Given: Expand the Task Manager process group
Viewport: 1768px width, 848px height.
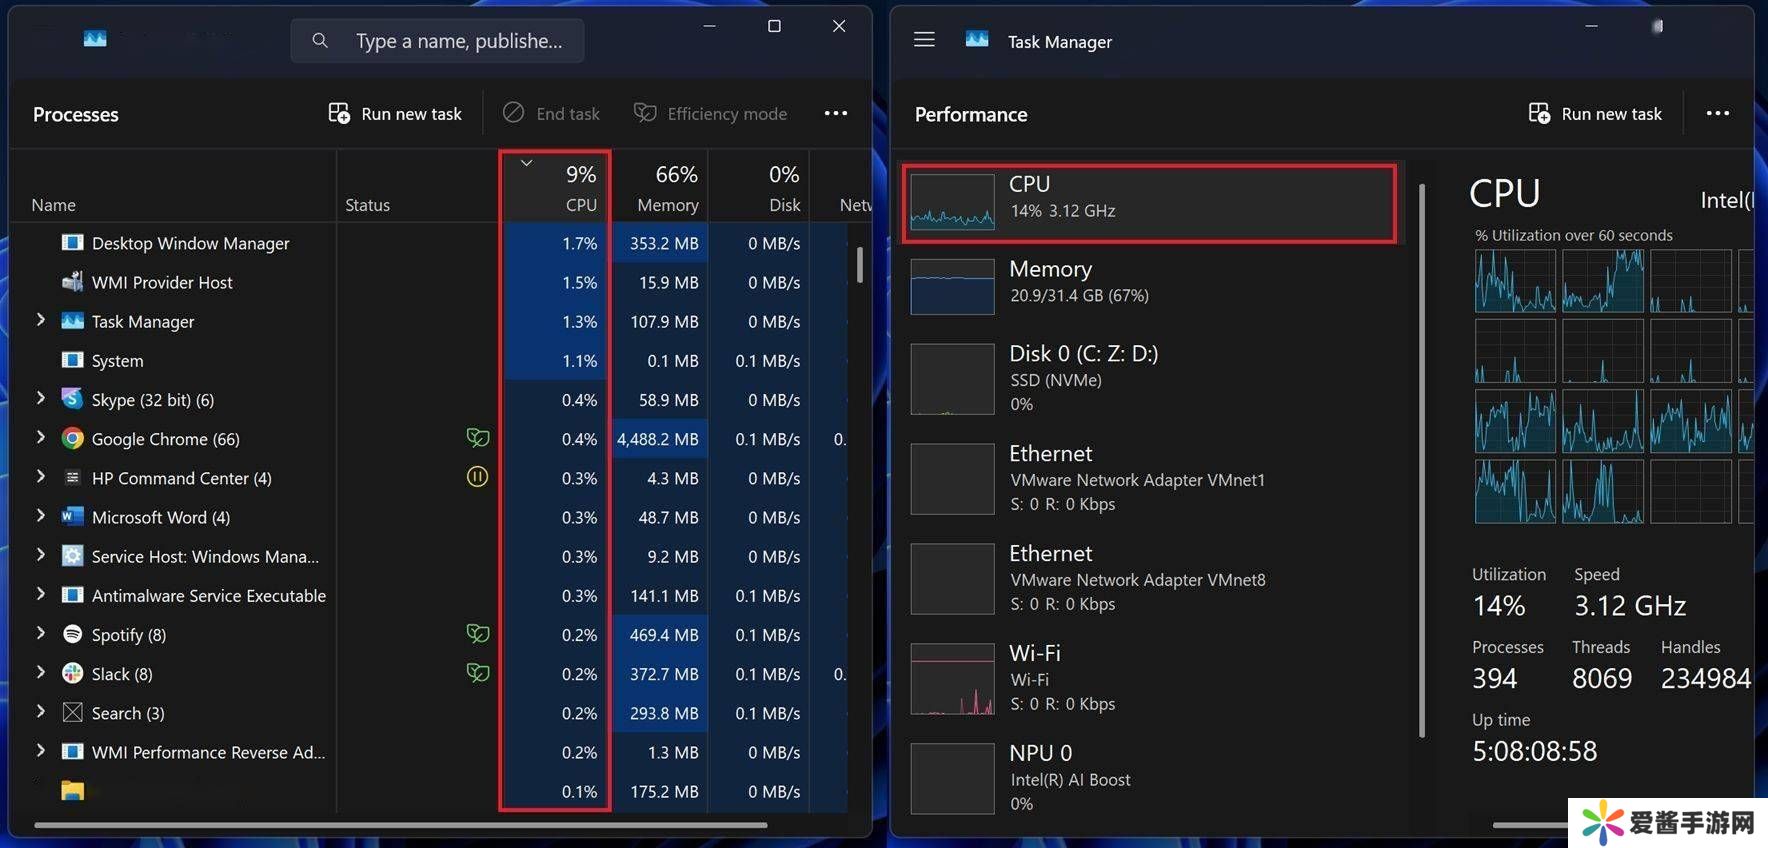Looking at the screenshot, I should point(40,320).
